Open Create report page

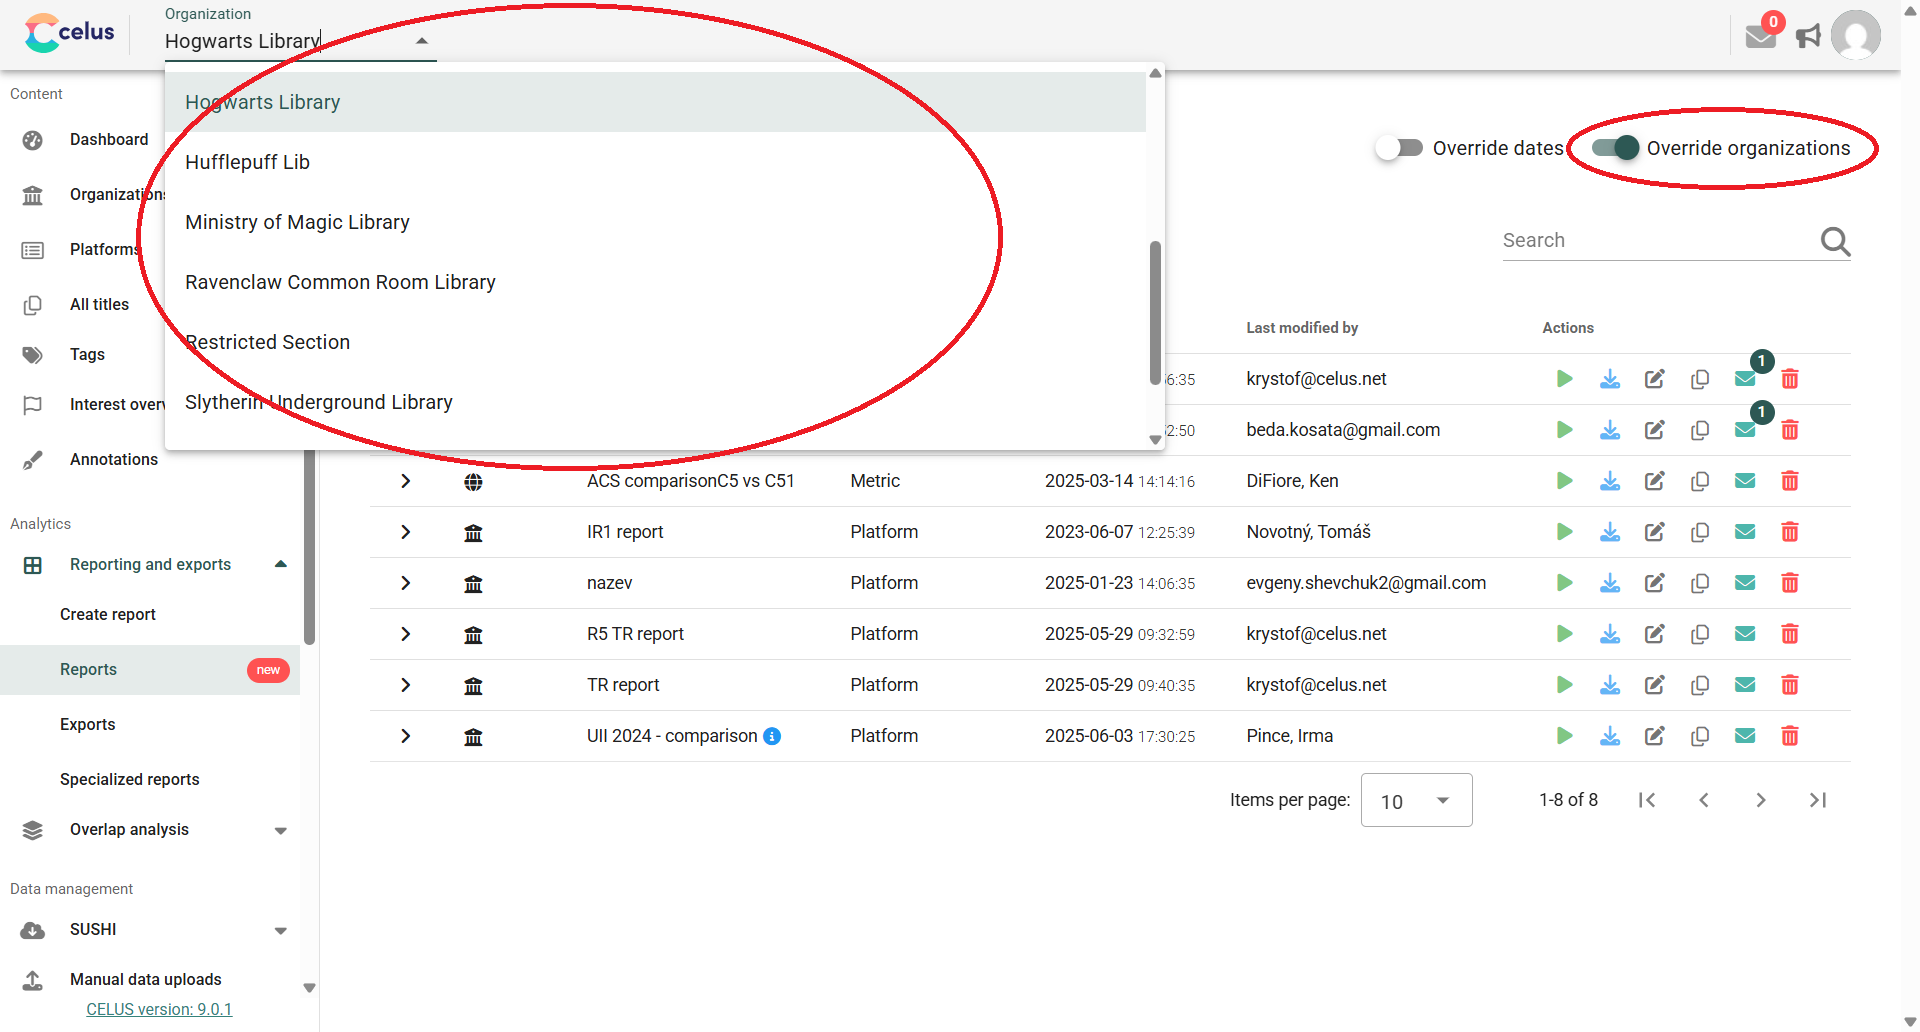click(x=107, y=615)
